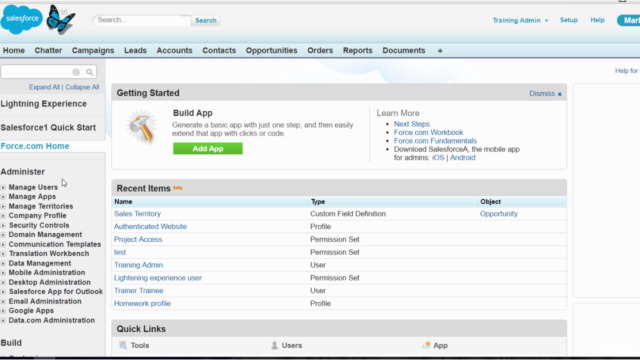Expand the Domain Management node
The width and height of the screenshot is (640, 360).
(x=3, y=235)
